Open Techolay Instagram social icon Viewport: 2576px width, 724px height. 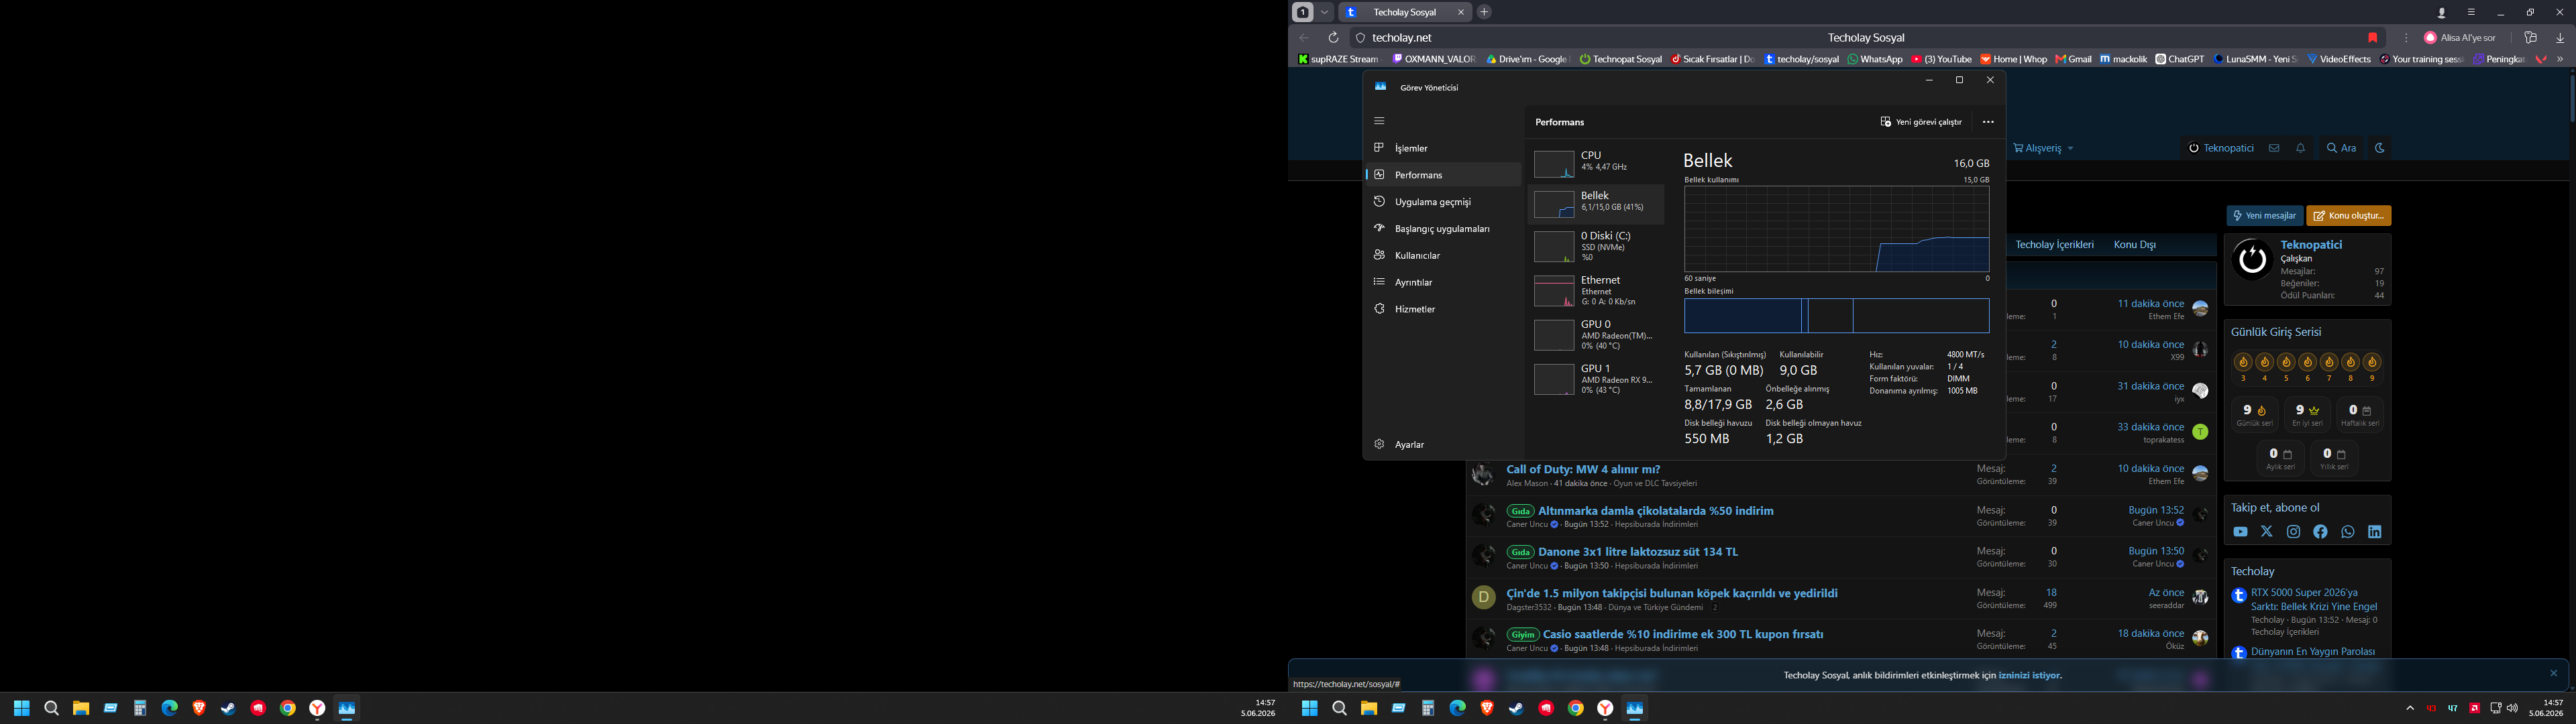pyautogui.click(x=2294, y=532)
